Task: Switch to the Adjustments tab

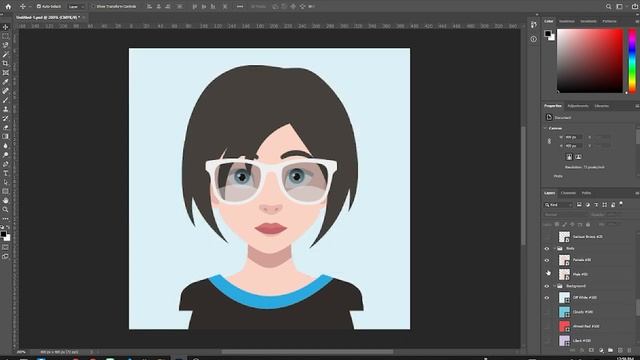Action: (578, 106)
